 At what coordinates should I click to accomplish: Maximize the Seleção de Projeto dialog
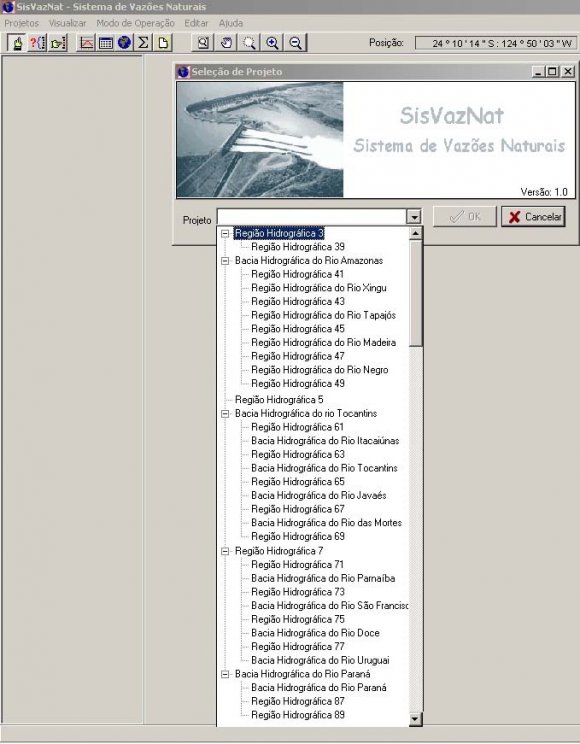(552, 72)
